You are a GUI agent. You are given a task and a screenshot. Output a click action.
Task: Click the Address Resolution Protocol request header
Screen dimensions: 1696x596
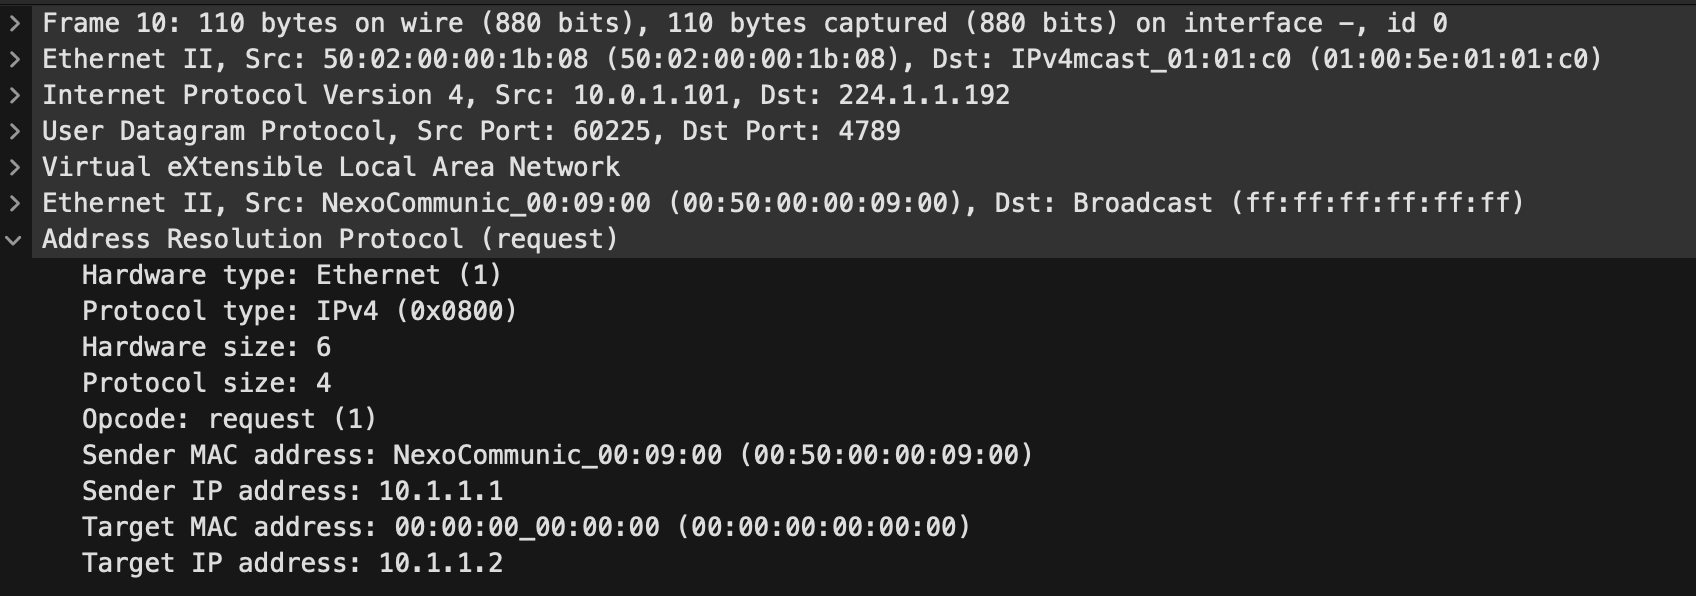pyautogui.click(x=328, y=238)
